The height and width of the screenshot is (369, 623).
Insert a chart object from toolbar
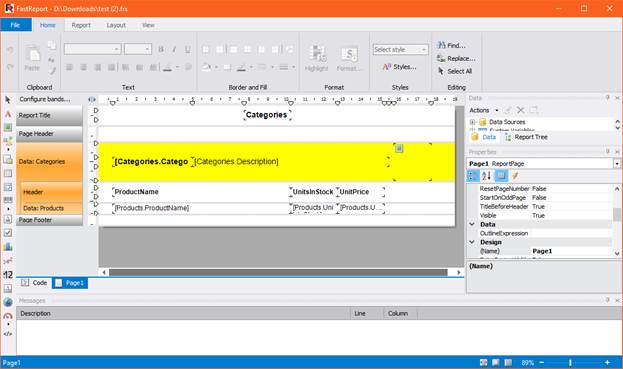pyautogui.click(x=8, y=247)
